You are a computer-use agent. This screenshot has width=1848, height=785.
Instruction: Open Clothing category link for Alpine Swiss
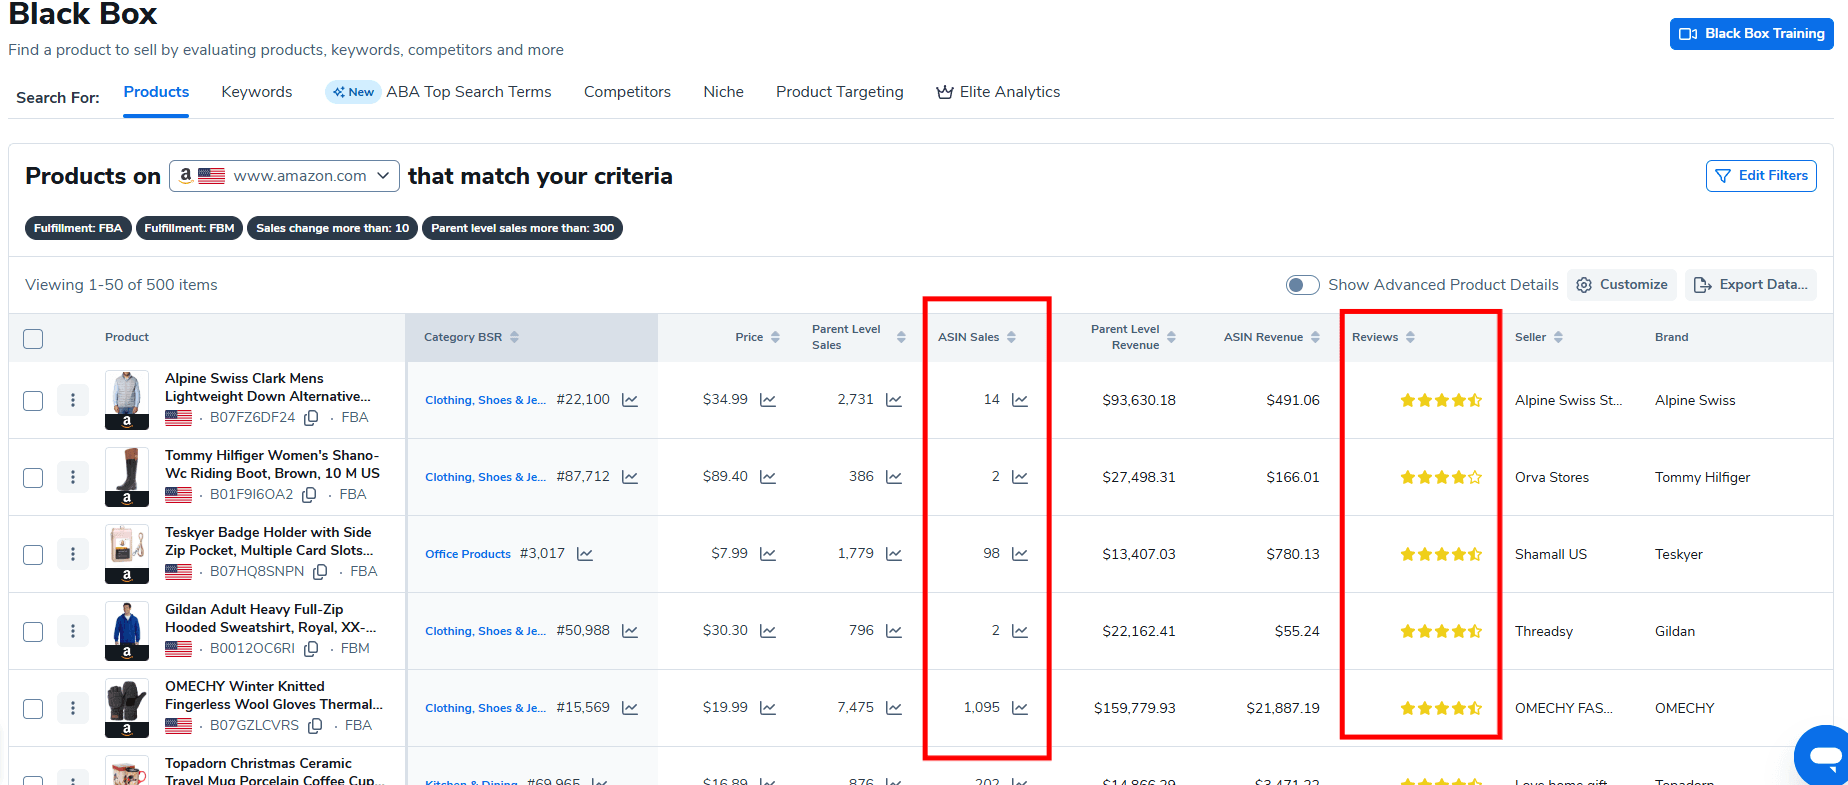[485, 400]
